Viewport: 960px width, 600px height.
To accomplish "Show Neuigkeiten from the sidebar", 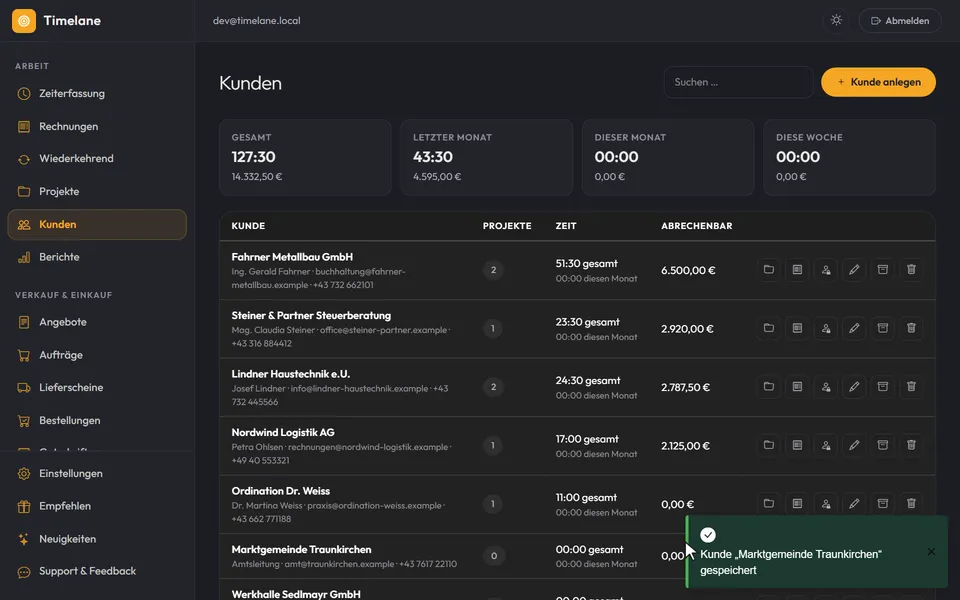I will [97, 539].
